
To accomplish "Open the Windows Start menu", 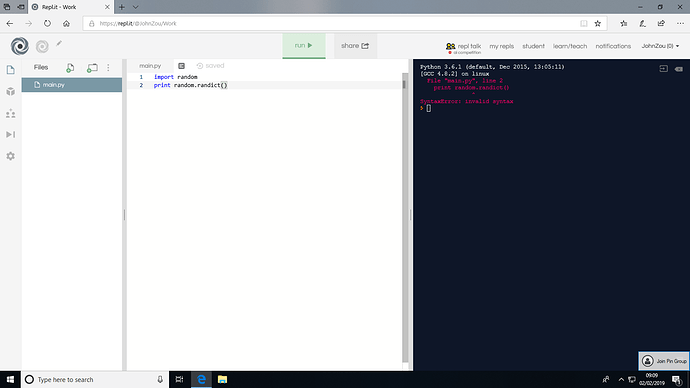I will [x=10, y=379].
